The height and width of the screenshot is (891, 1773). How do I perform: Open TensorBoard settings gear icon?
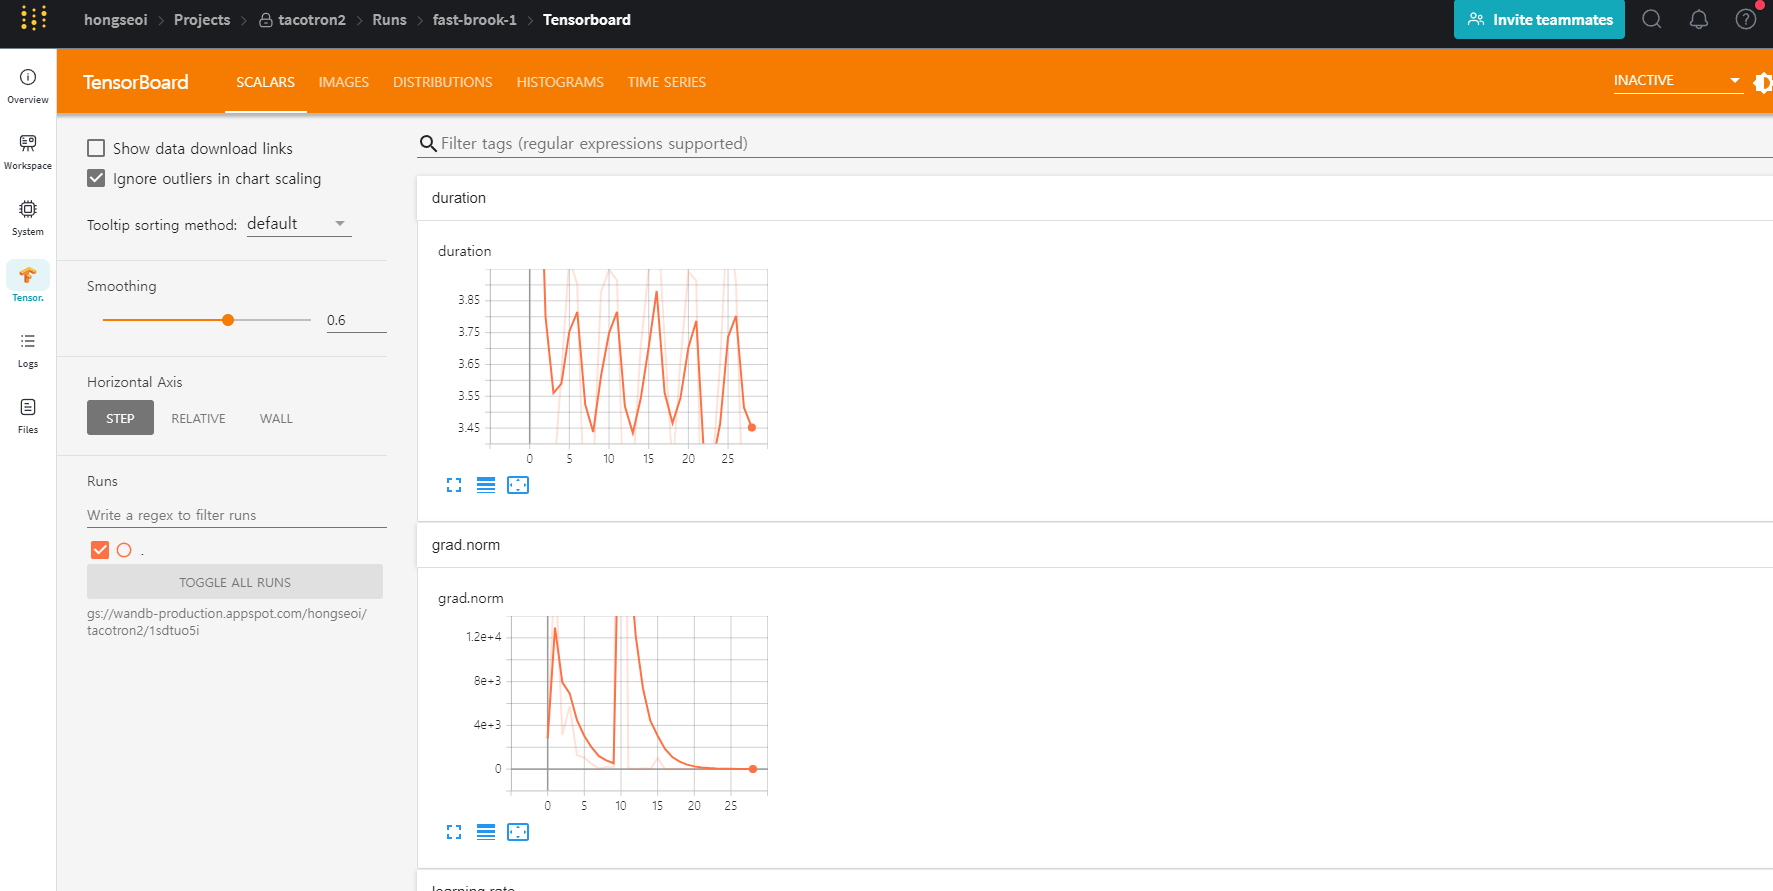1764,83
